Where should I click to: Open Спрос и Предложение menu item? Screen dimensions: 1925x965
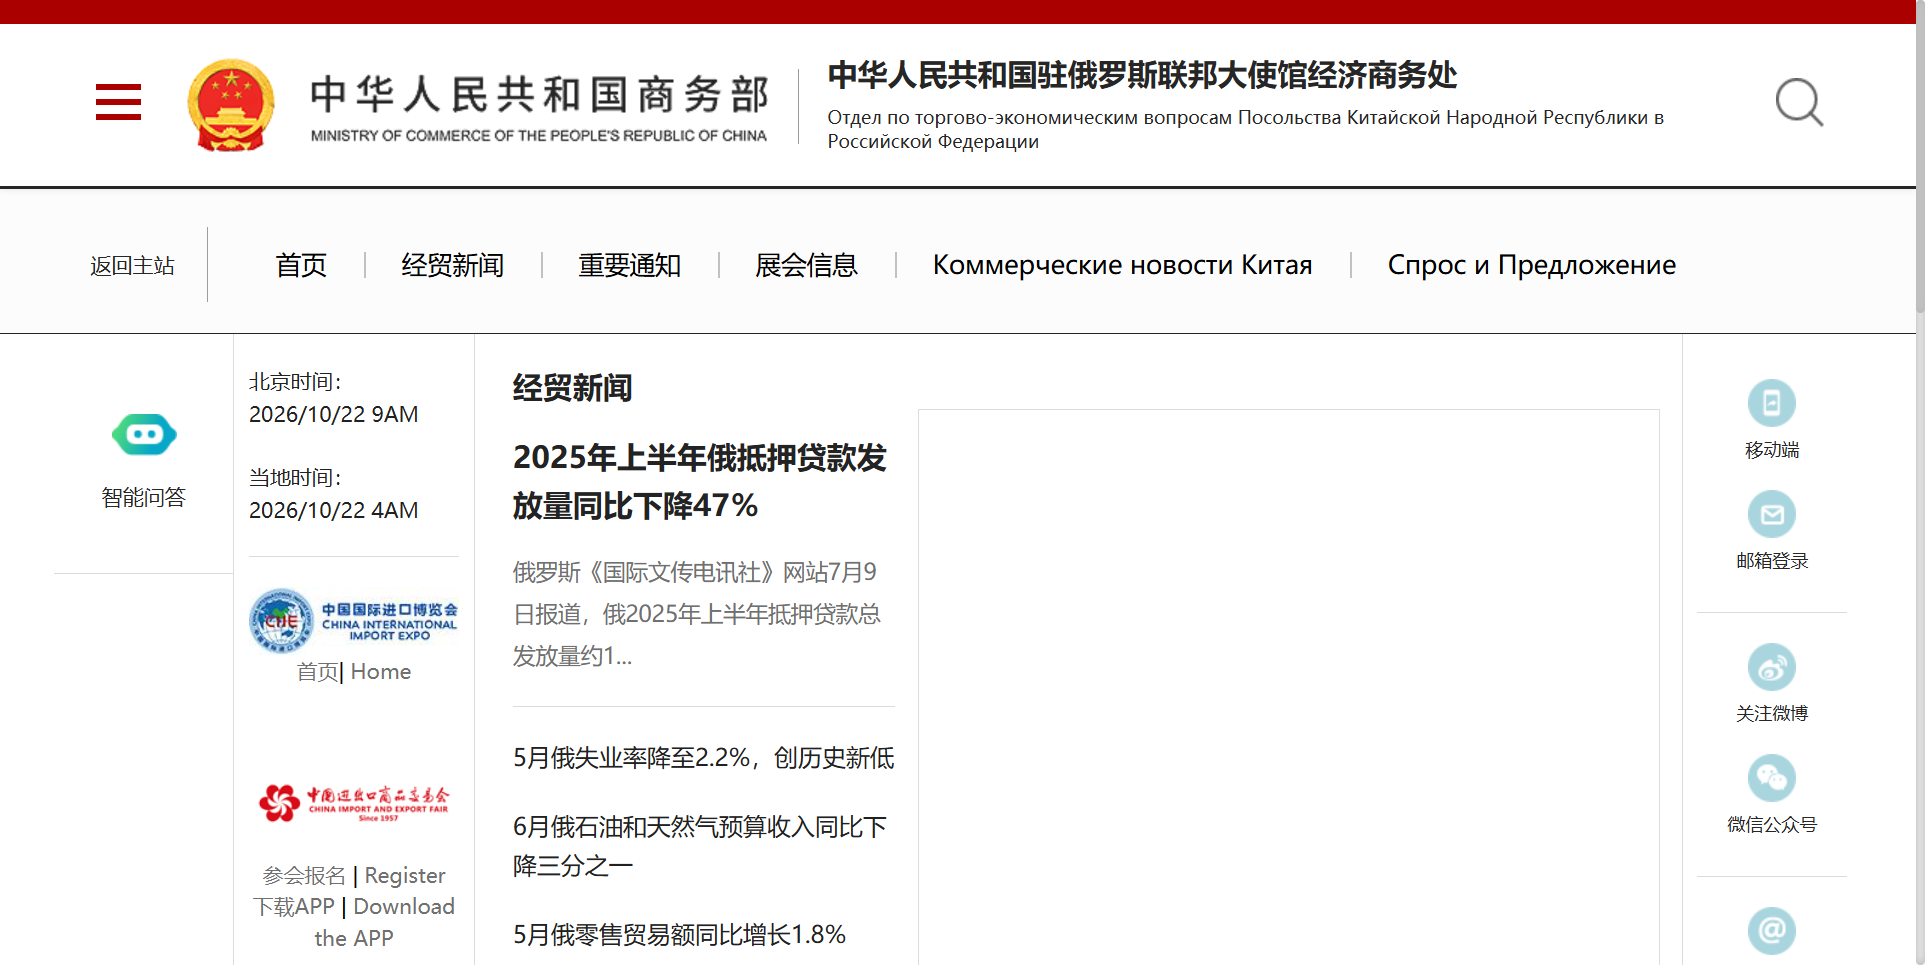coord(1531,265)
